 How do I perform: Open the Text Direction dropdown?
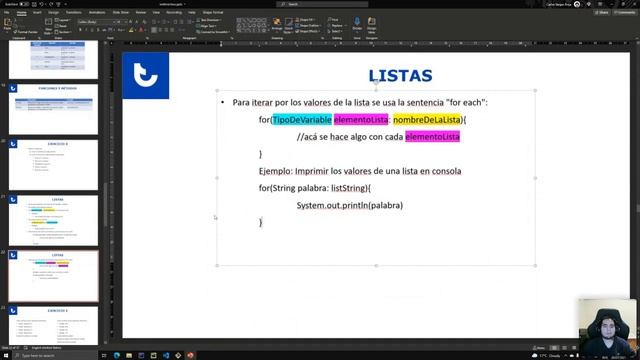point(209,20)
